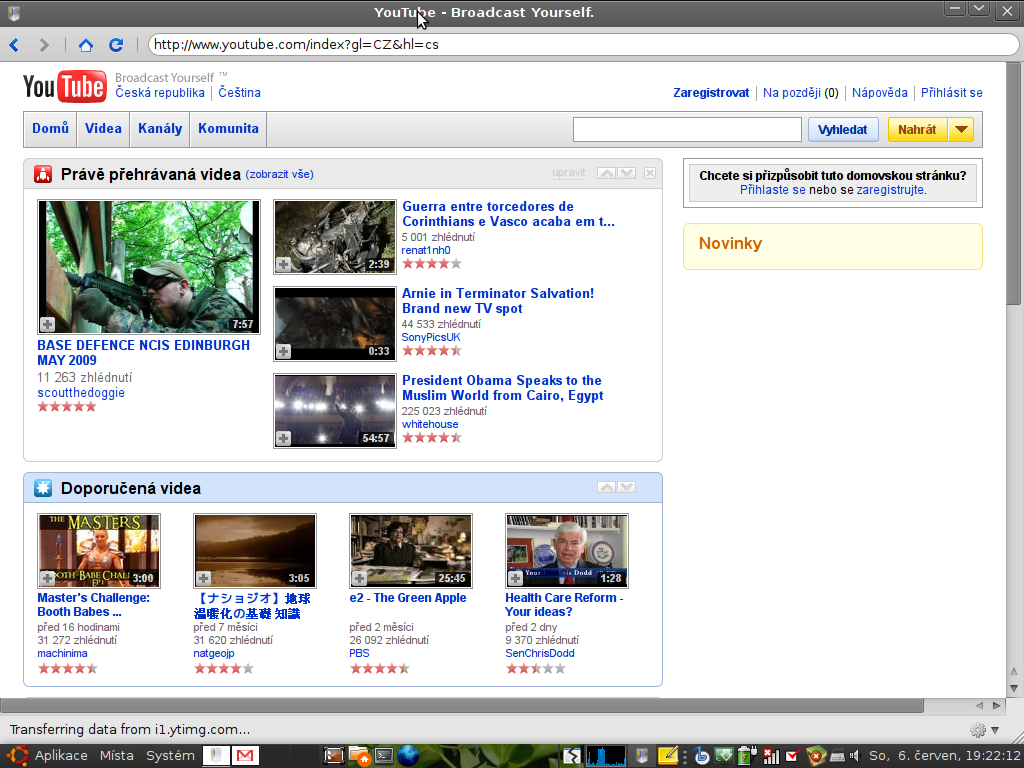Switch to the Kanály tab

pos(160,129)
